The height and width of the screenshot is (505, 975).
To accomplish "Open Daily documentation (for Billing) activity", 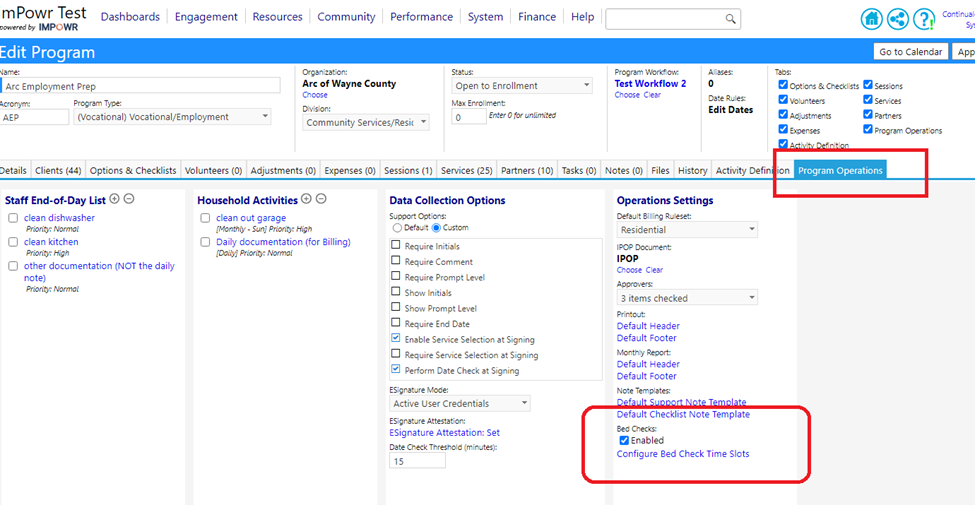I will (x=283, y=242).
